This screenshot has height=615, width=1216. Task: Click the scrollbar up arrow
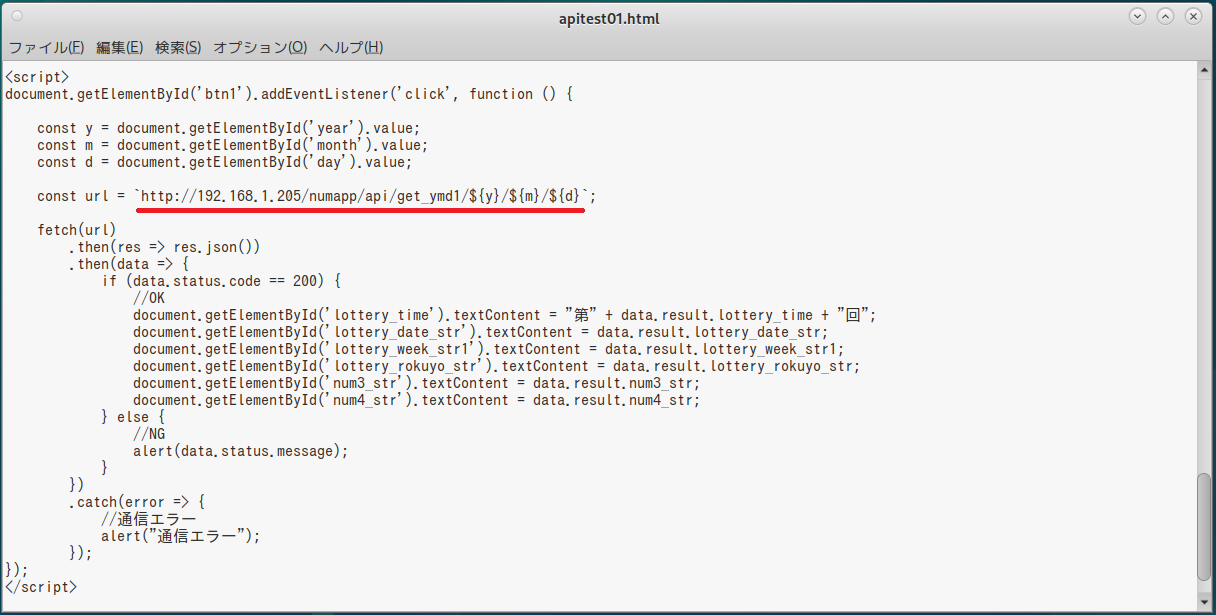point(1204,70)
